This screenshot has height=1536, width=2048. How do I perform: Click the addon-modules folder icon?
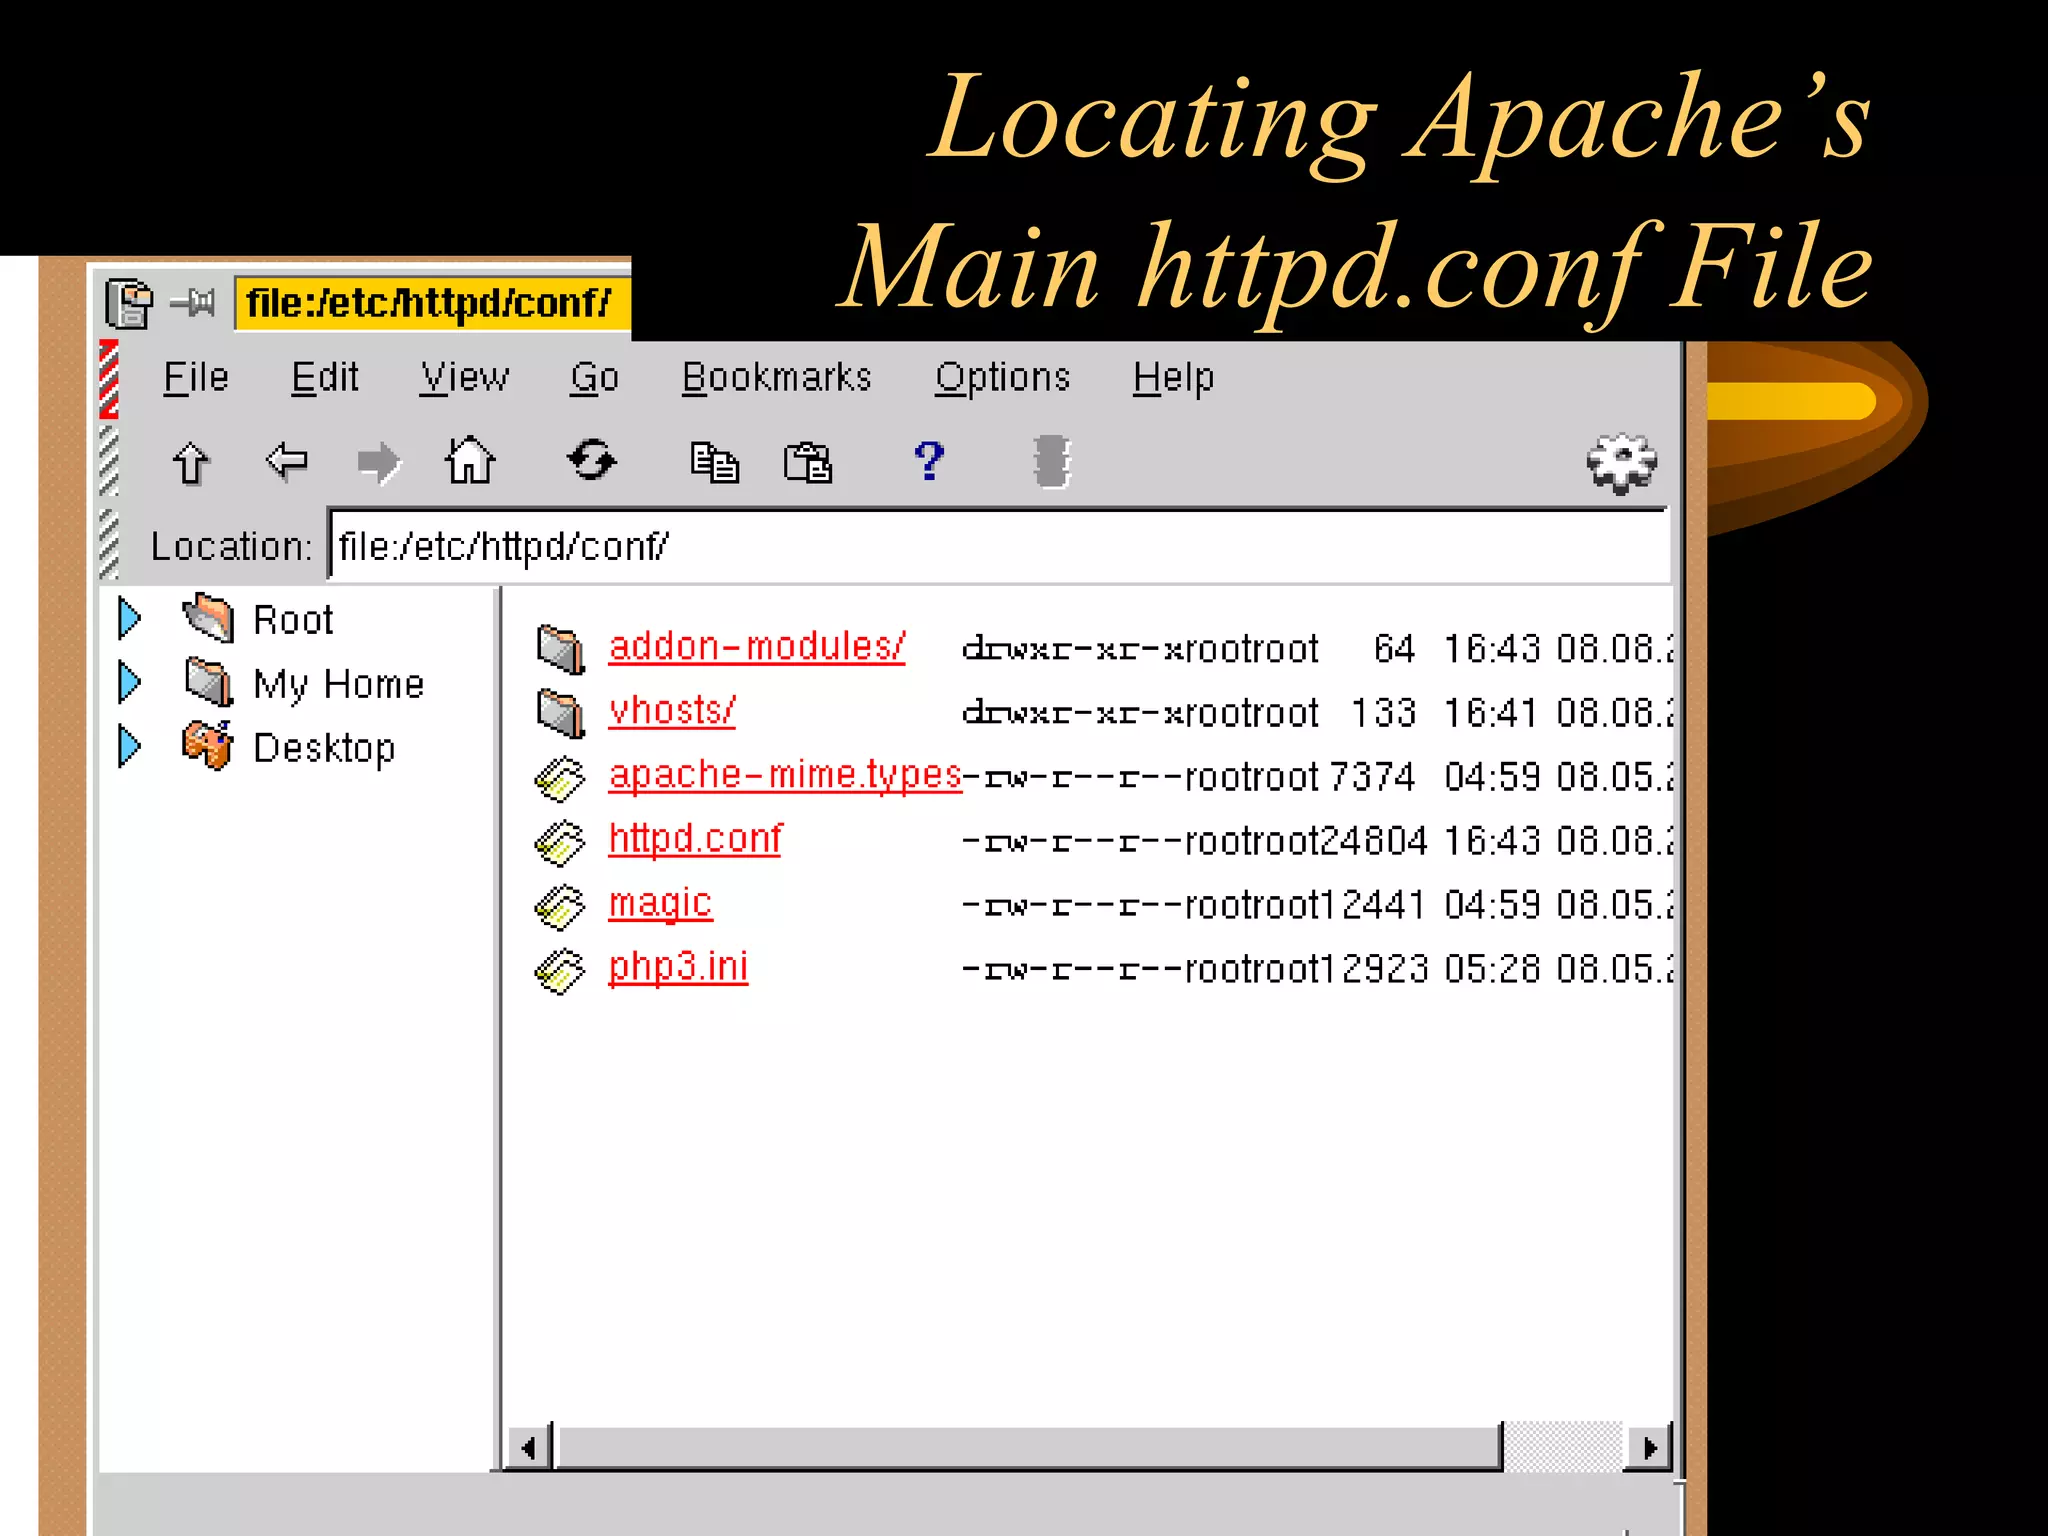point(561,648)
